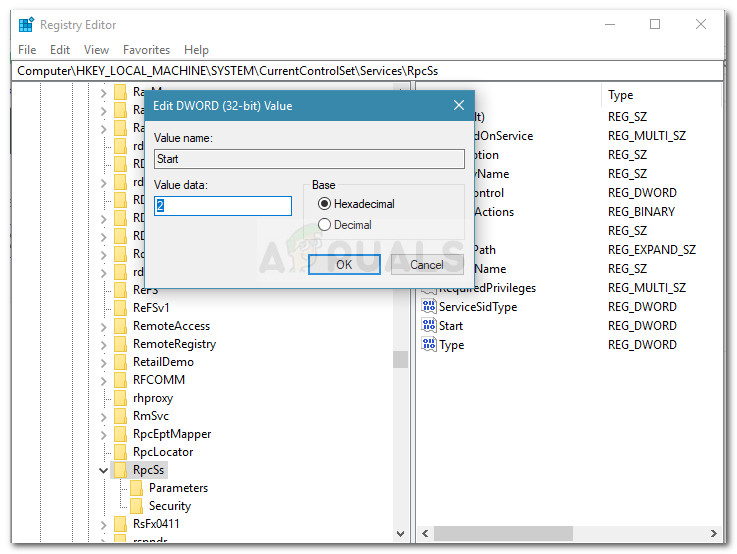737x554 pixels.
Task: Expand the RetailDemo key
Action: 103,363
